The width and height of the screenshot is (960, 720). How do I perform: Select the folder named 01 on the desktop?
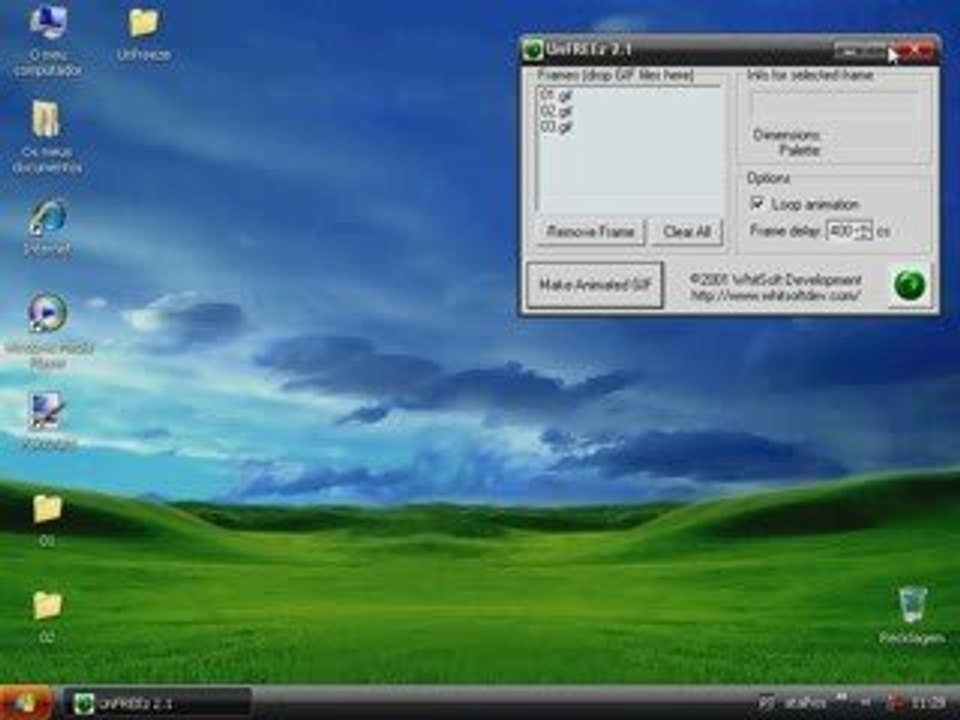click(x=47, y=509)
